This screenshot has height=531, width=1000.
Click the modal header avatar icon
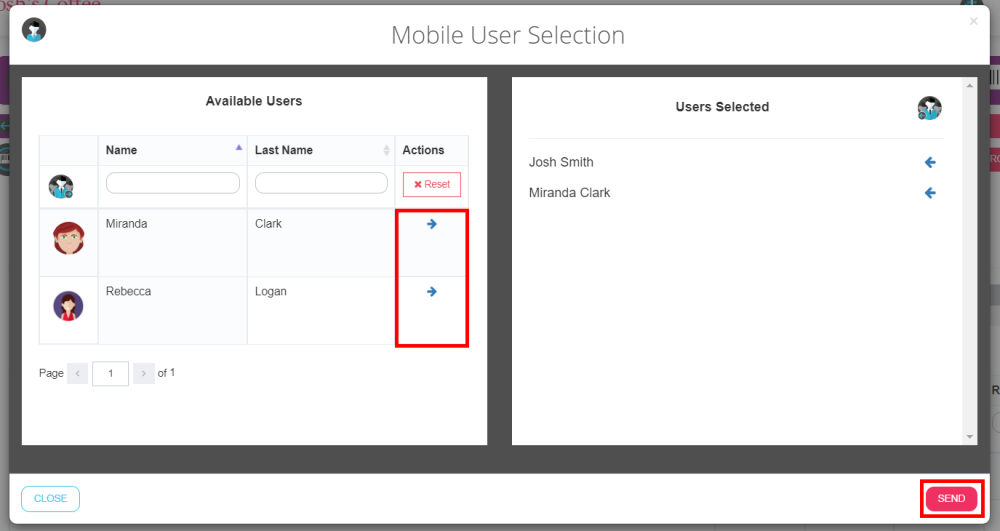click(34, 30)
